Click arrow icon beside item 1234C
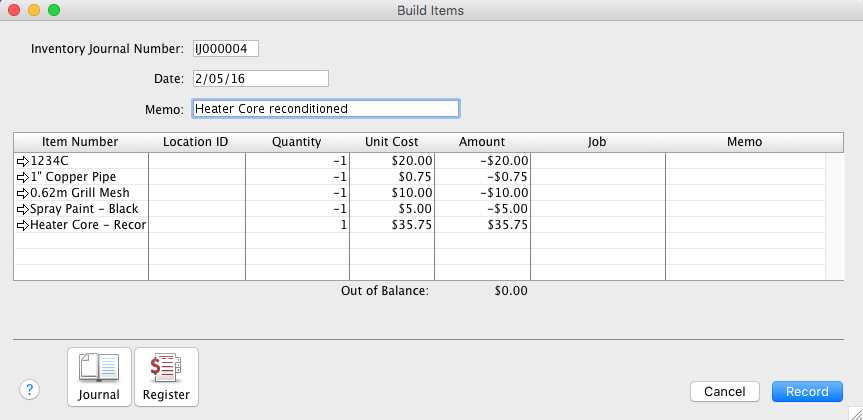The width and height of the screenshot is (863, 420). pyautogui.click(x=23, y=160)
